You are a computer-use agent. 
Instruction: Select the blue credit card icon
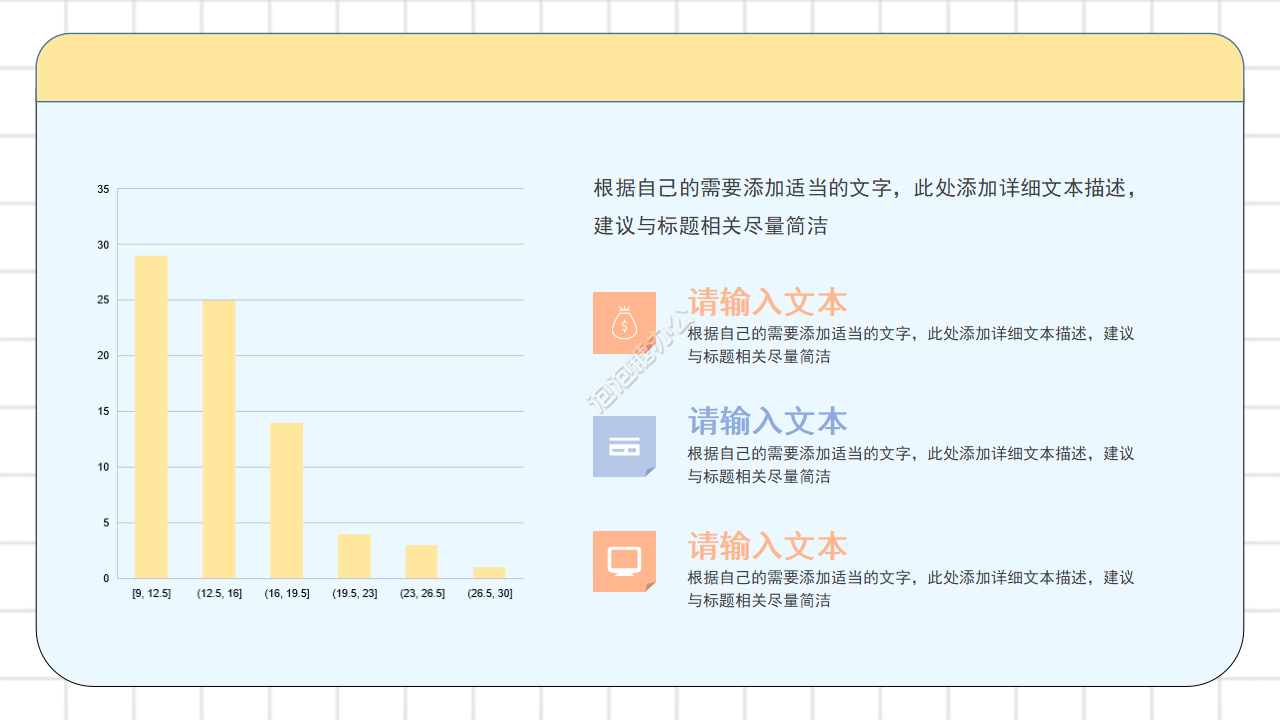[x=624, y=446]
